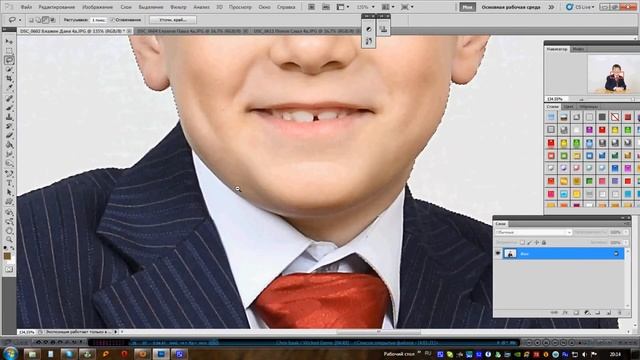Create new adjustment layer from Layers panel
The width and height of the screenshot is (640, 360).
587,313
